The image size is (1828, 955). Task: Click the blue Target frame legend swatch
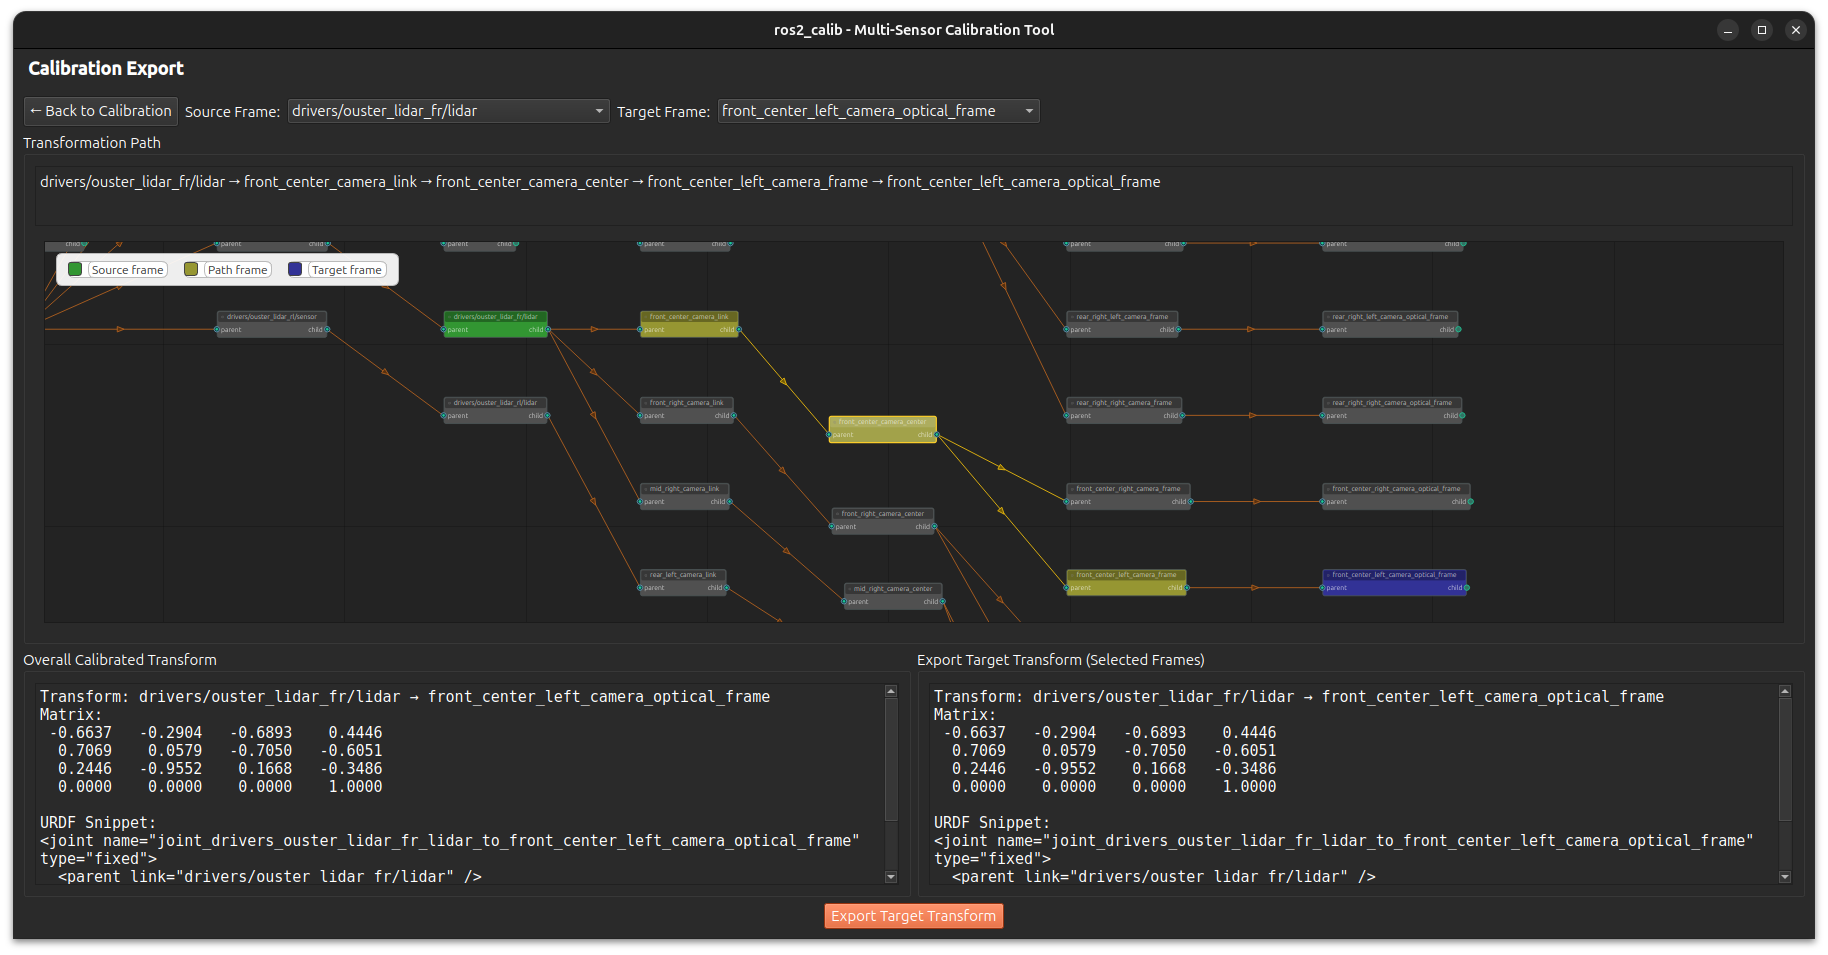(x=295, y=269)
